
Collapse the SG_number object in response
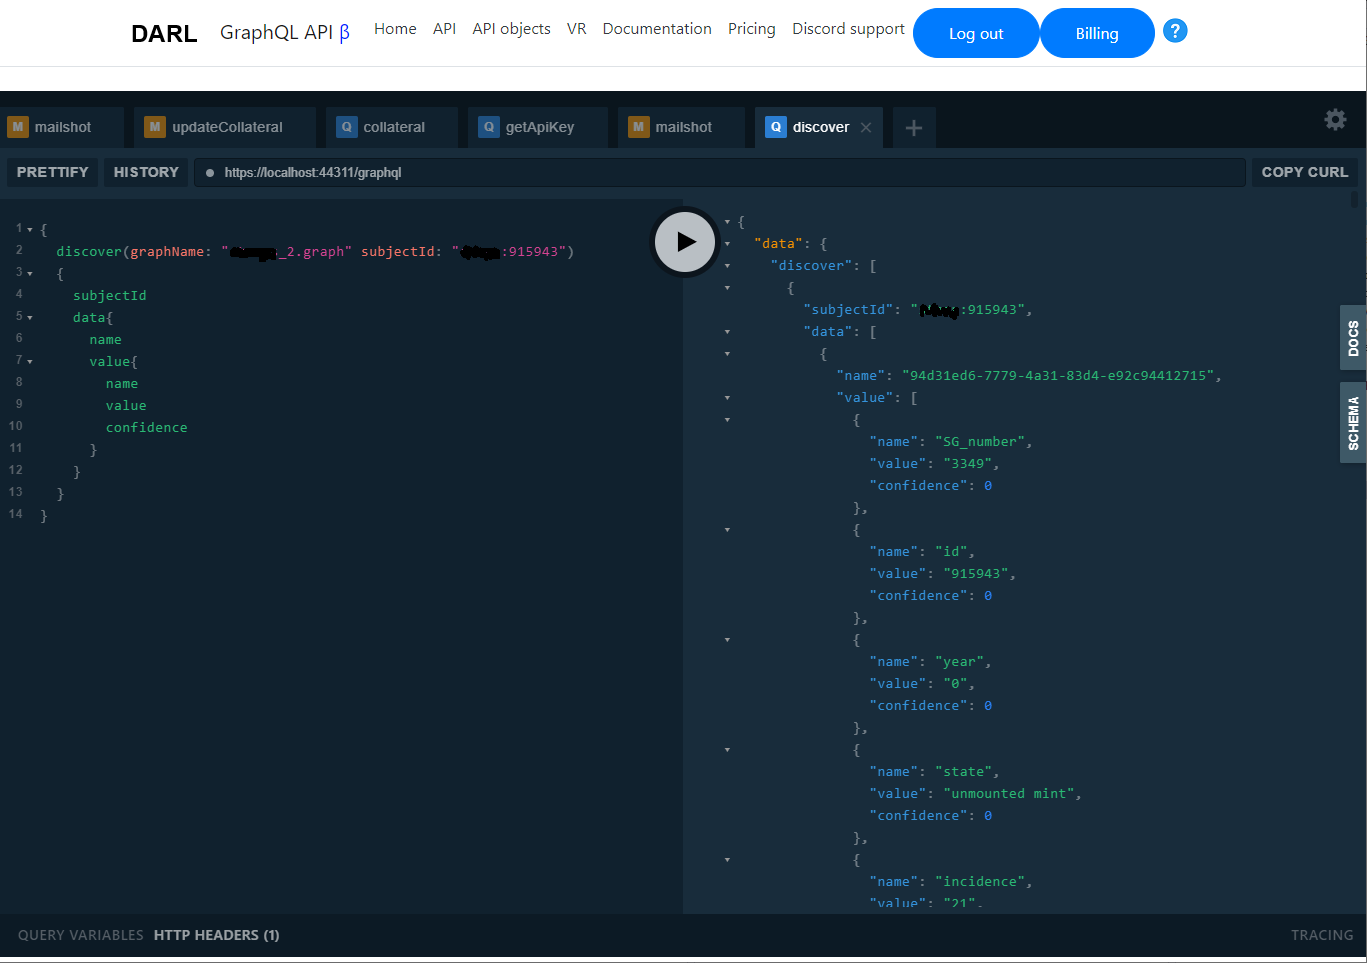pyautogui.click(x=727, y=420)
